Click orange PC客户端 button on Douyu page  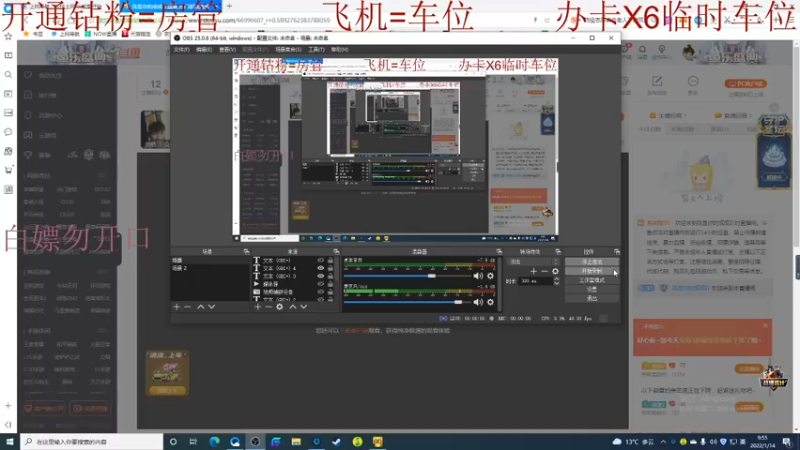pyautogui.click(x=745, y=84)
